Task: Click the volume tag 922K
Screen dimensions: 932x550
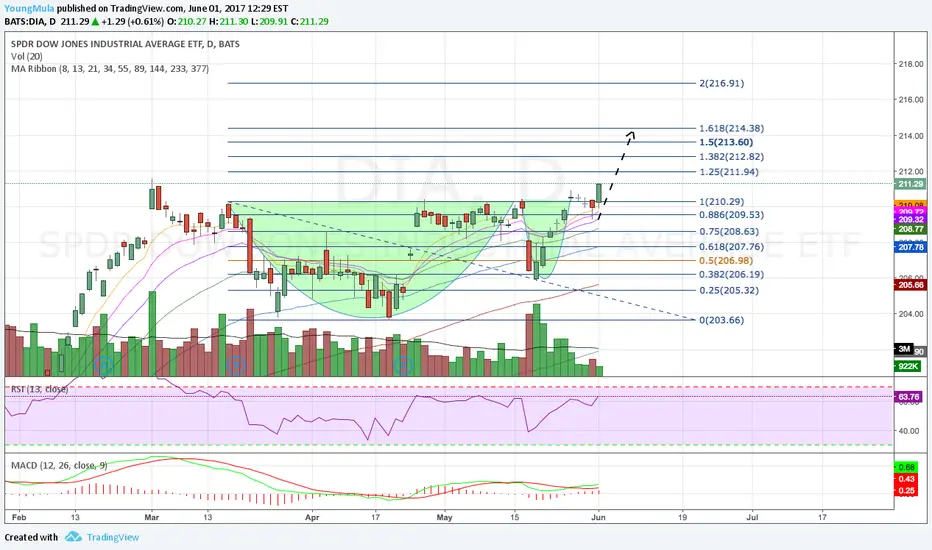Action: pyautogui.click(x=908, y=366)
